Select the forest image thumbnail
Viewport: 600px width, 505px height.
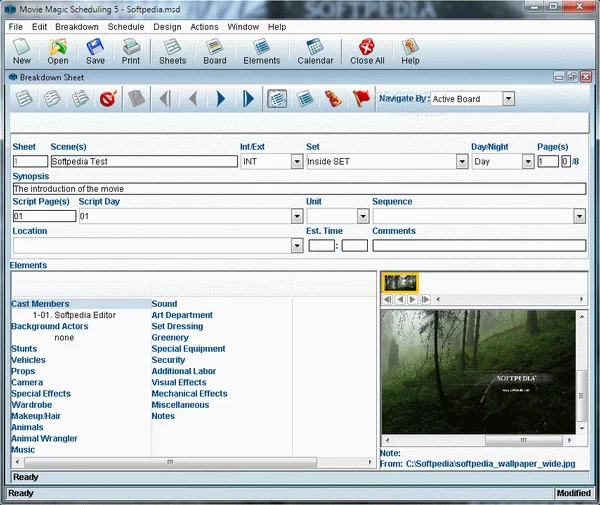pyautogui.click(x=400, y=283)
